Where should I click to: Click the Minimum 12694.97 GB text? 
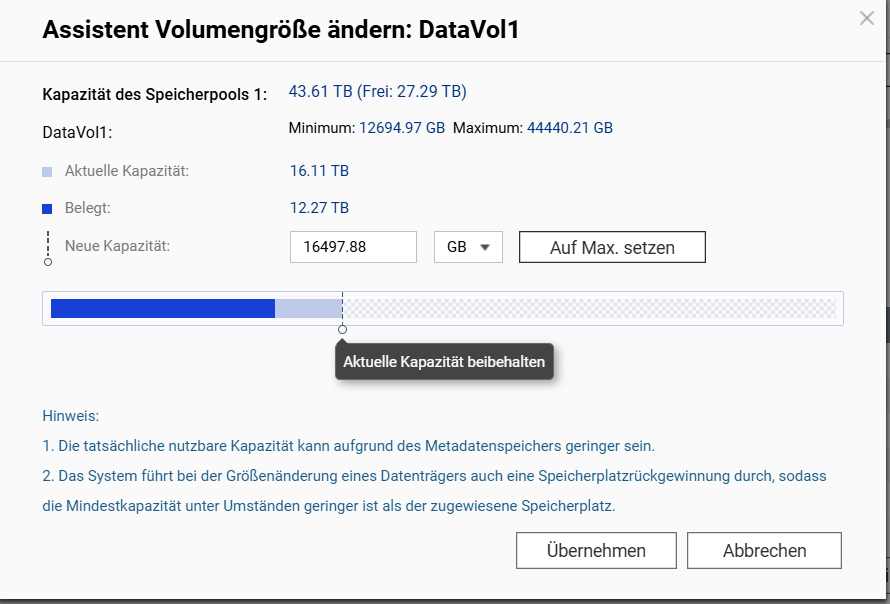(x=366, y=128)
